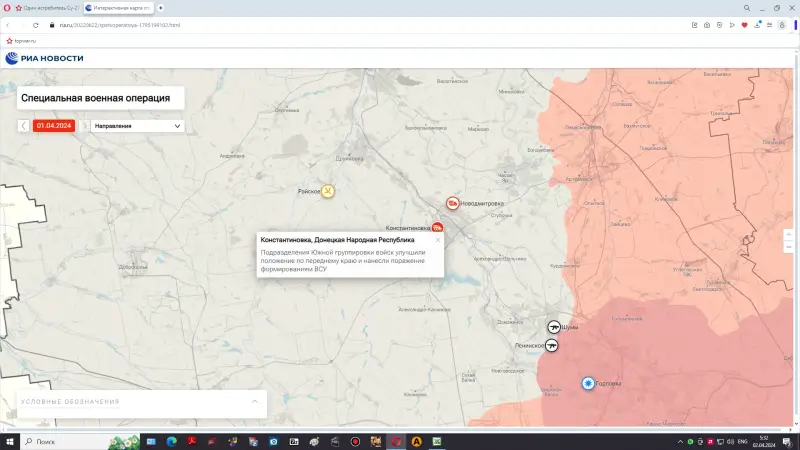Click the Новодмитровка tank marker
The height and width of the screenshot is (450, 800).
453,203
